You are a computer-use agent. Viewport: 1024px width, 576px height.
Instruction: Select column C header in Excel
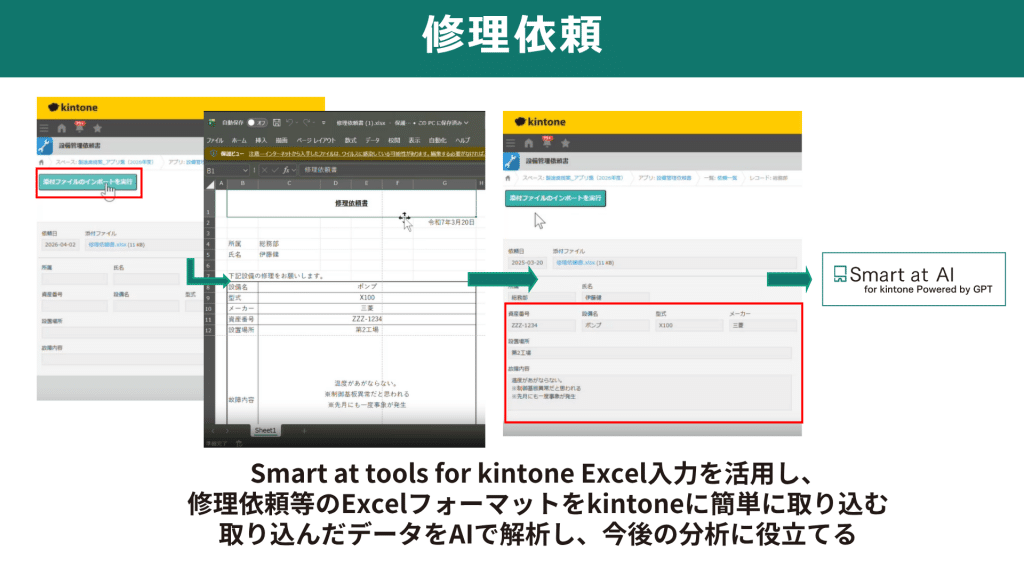[x=289, y=184]
